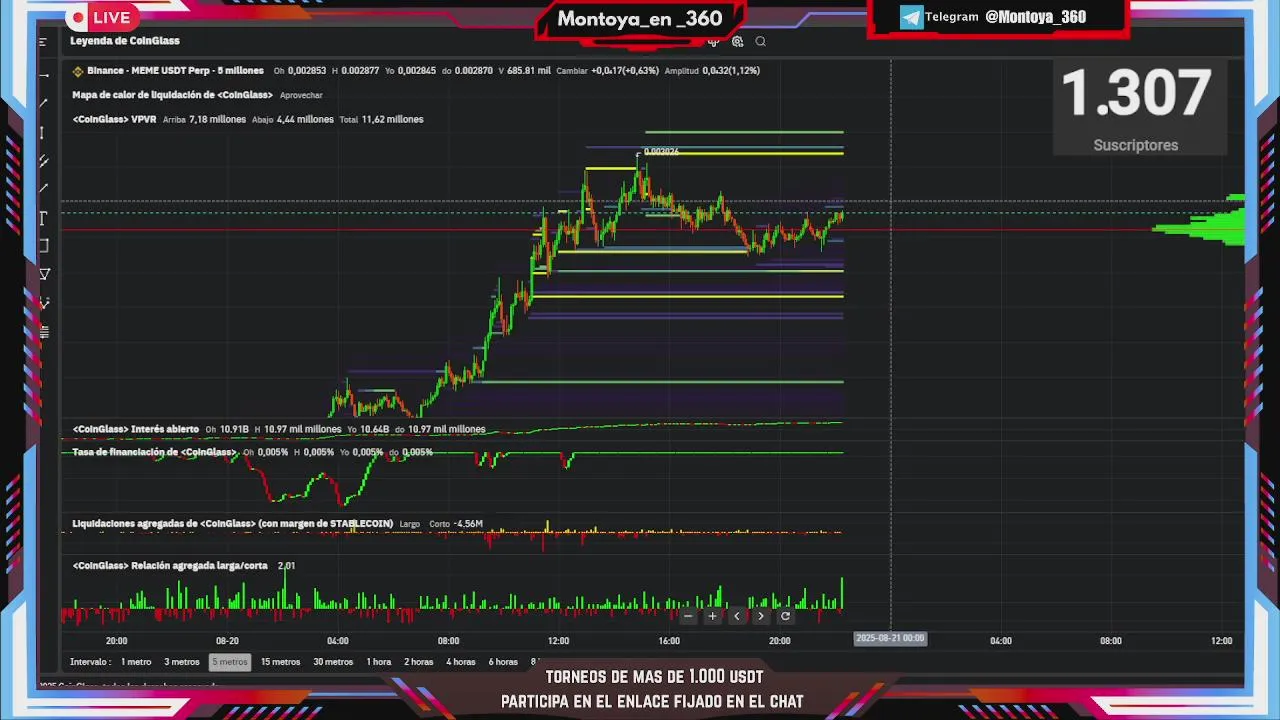The height and width of the screenshot is (720, 1280).
Task: Select the 1 metro interval
Action: (136, 662)
